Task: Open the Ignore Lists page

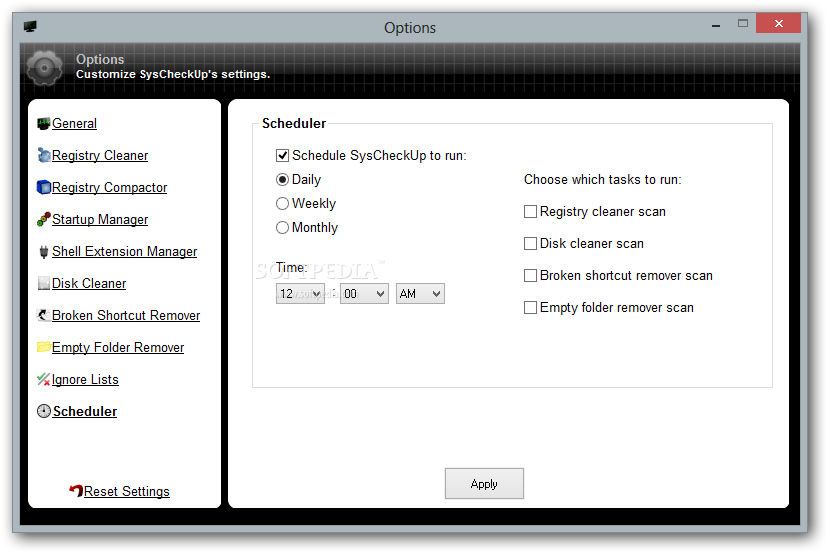Action: 85,380
